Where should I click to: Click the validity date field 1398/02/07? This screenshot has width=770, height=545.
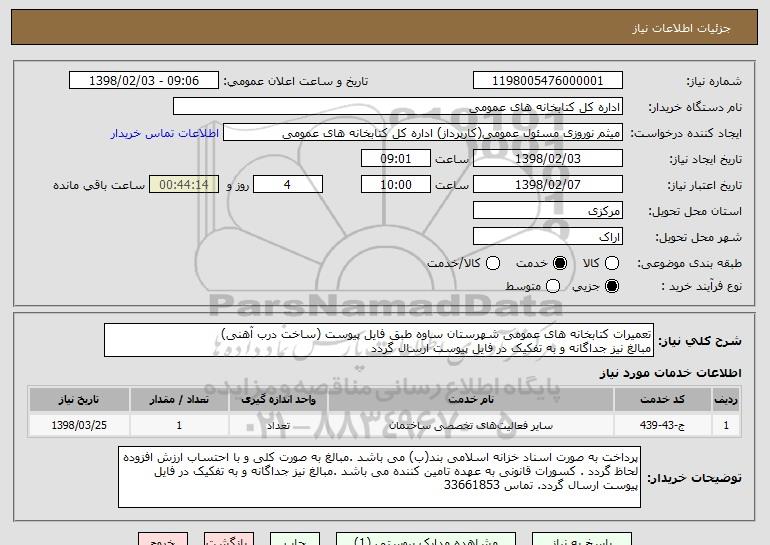(548, 185)
